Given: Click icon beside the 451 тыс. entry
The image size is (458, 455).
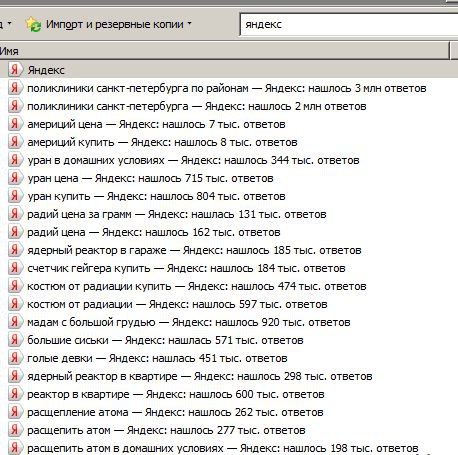Looking at the screenshot, I should 15,358.
